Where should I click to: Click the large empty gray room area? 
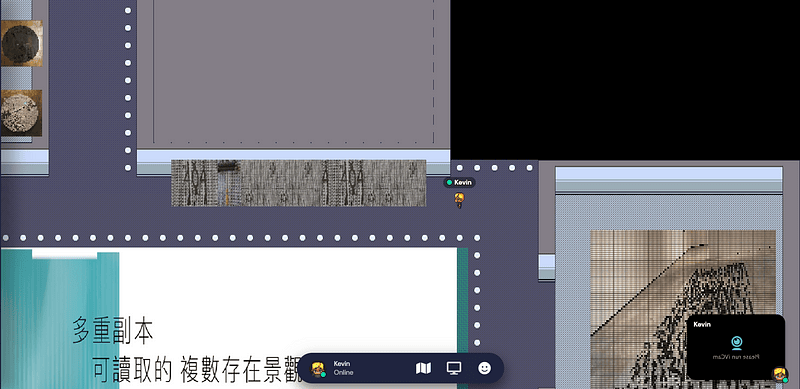293,71
